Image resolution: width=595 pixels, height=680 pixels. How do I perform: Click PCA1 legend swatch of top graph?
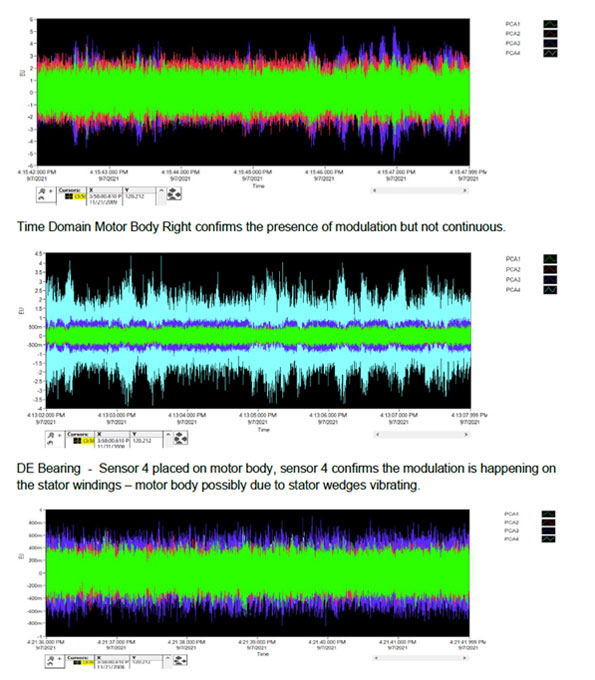pos(550,24)
